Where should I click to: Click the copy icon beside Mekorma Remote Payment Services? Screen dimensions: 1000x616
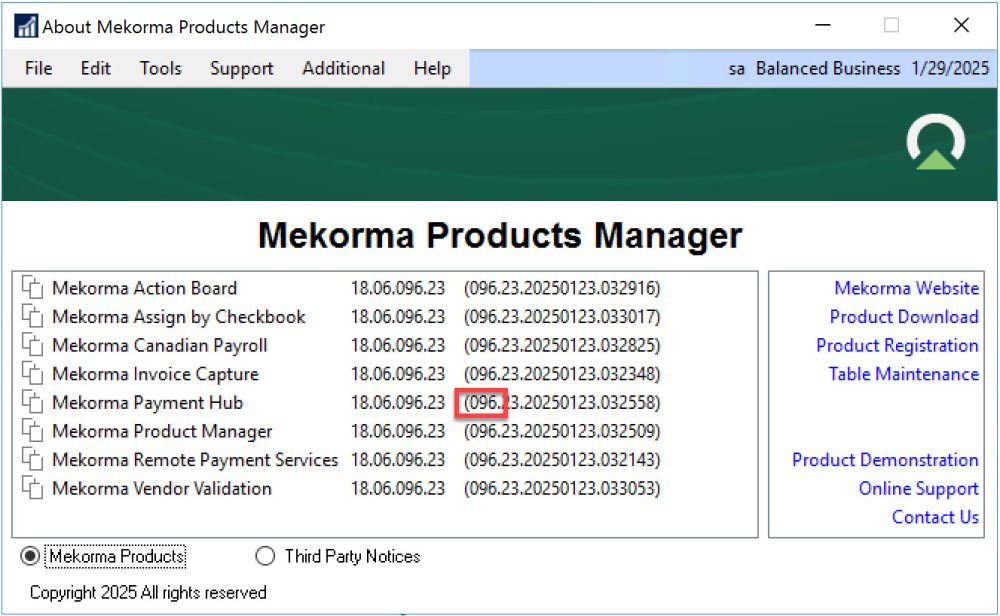33,461
